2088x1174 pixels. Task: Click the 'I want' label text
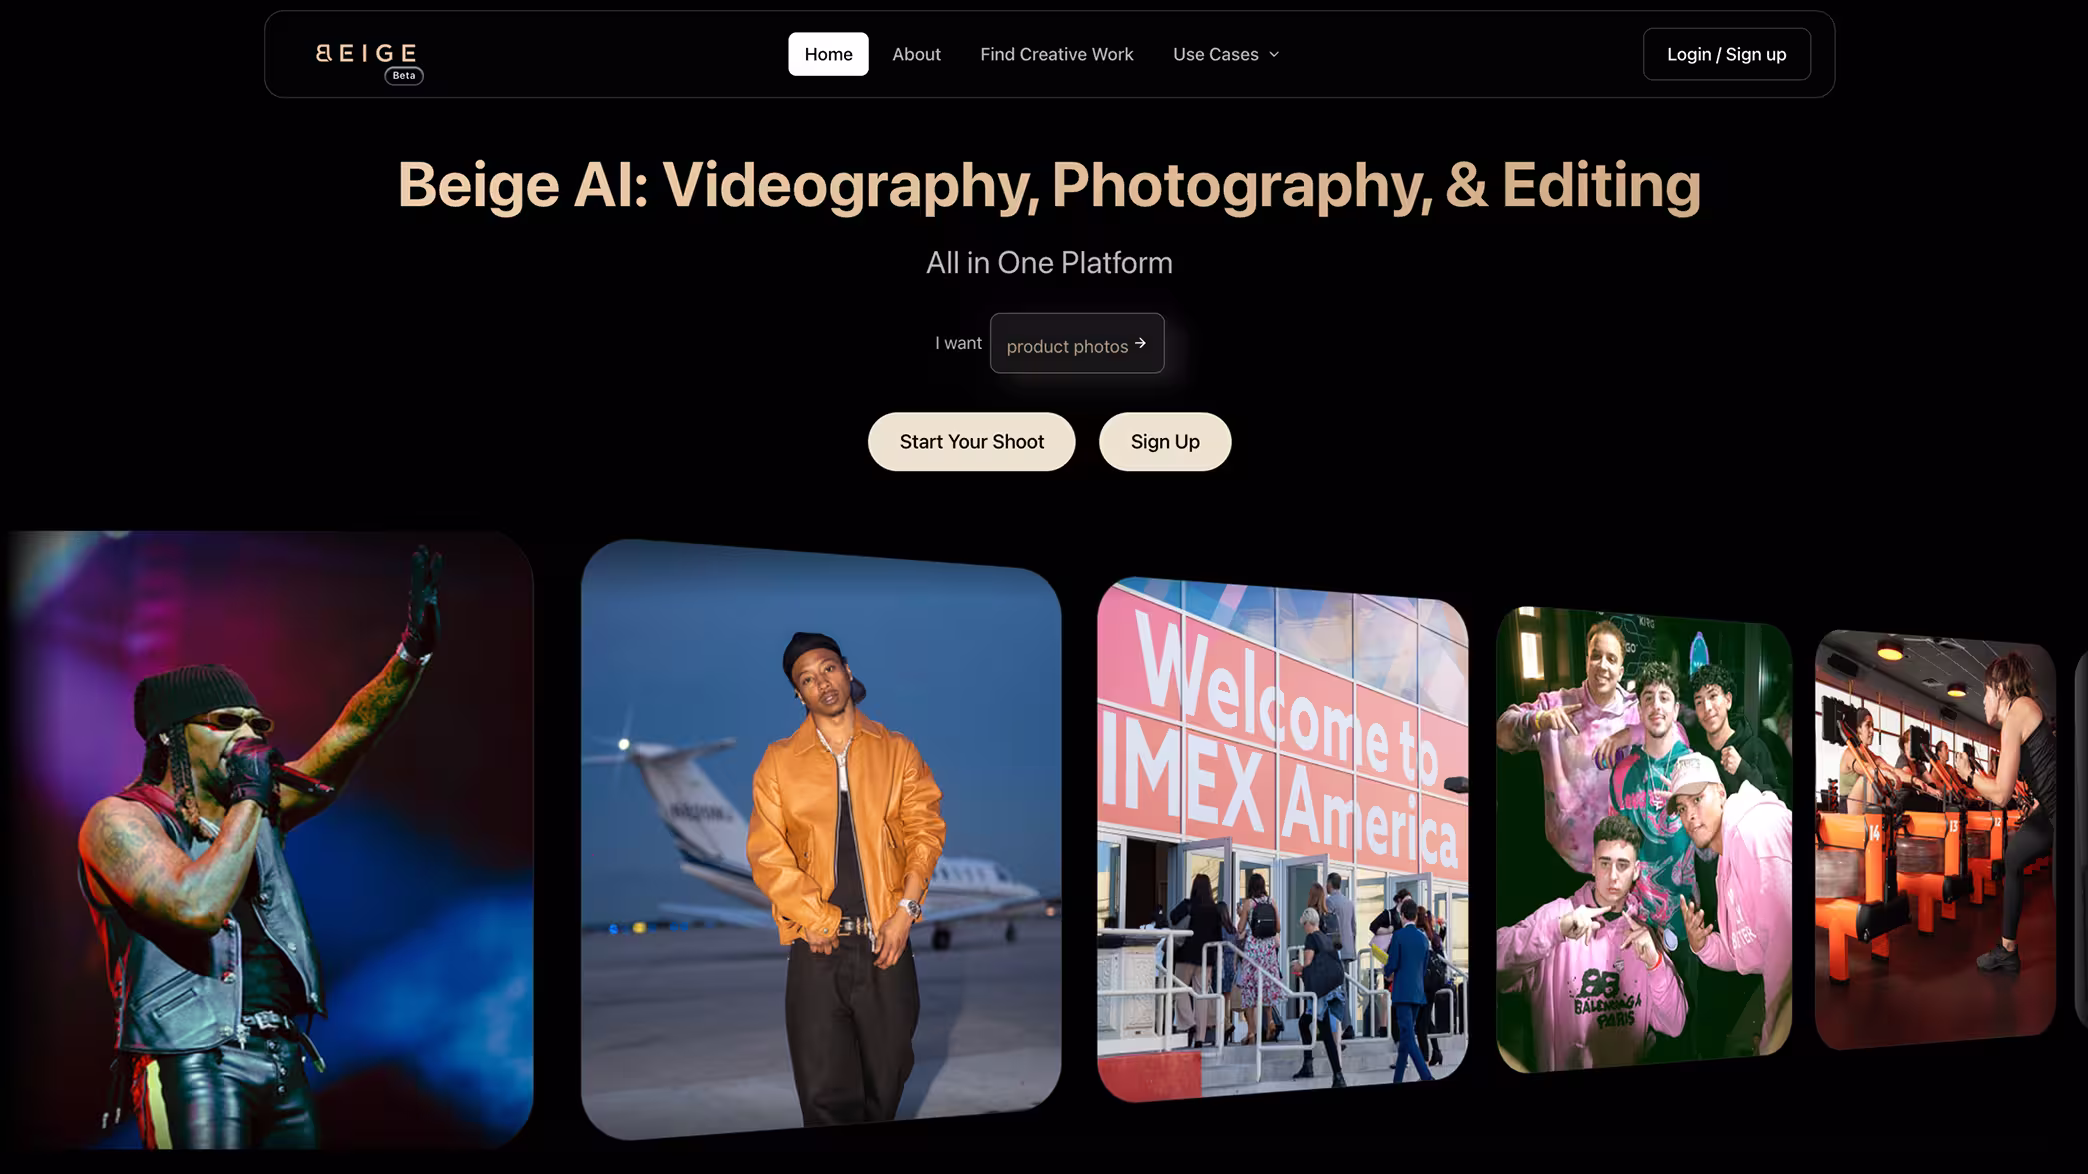958,343
